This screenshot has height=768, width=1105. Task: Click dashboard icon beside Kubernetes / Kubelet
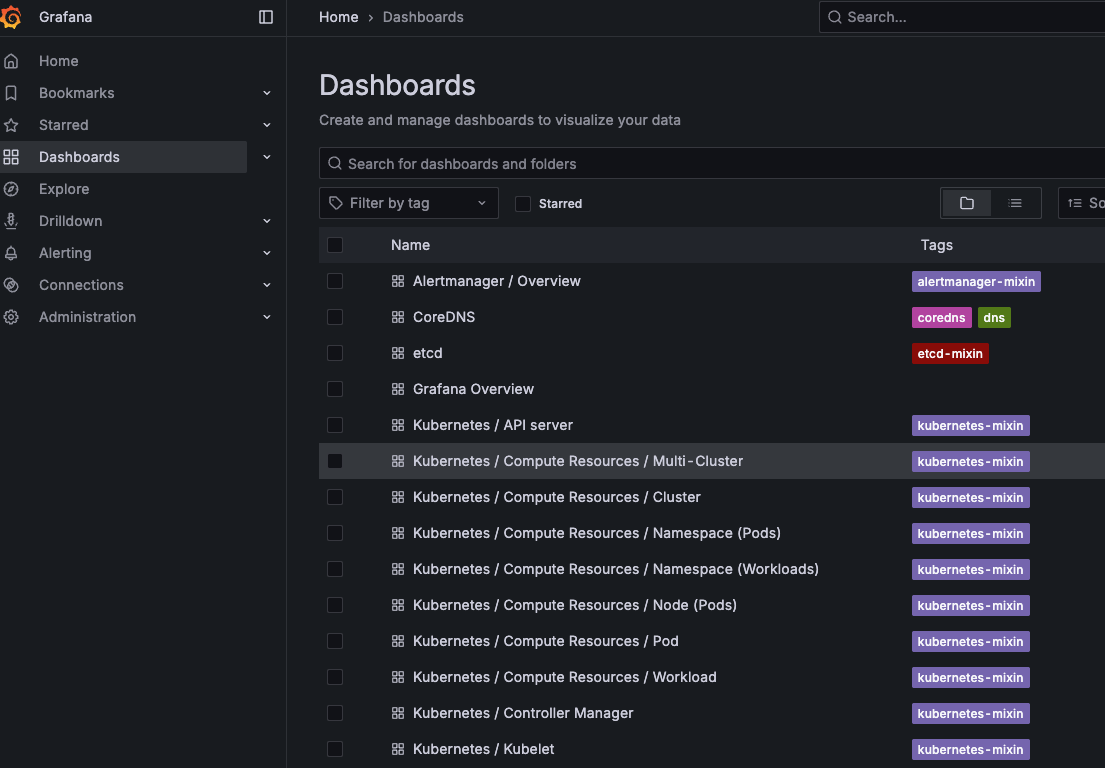click(398, 749)
